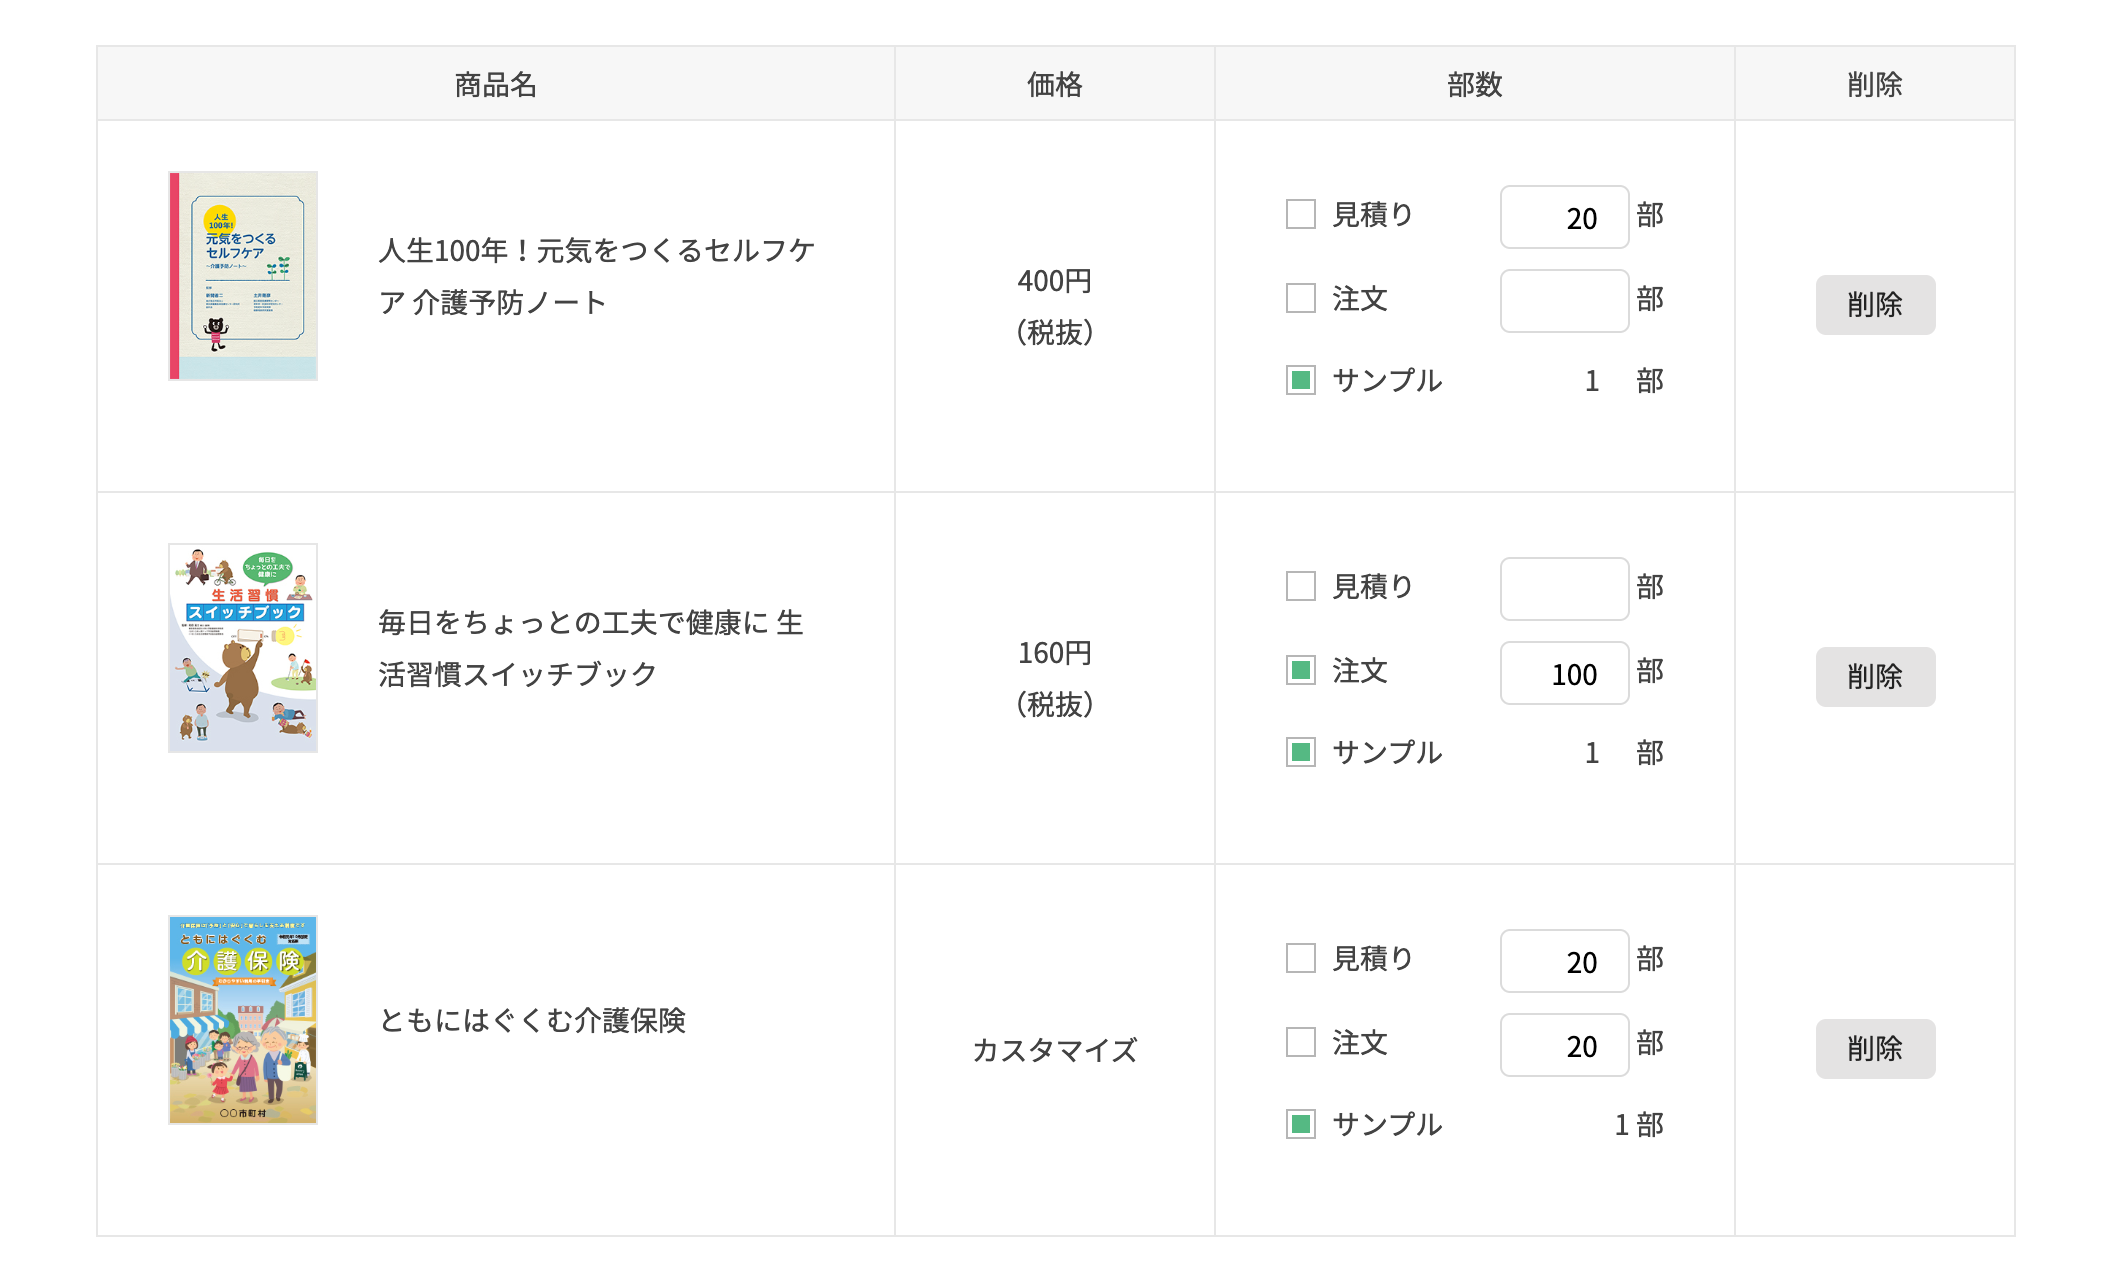
Task: Check 見積り for 生活習慣スイッチブック
Action: coord(1300,586)
